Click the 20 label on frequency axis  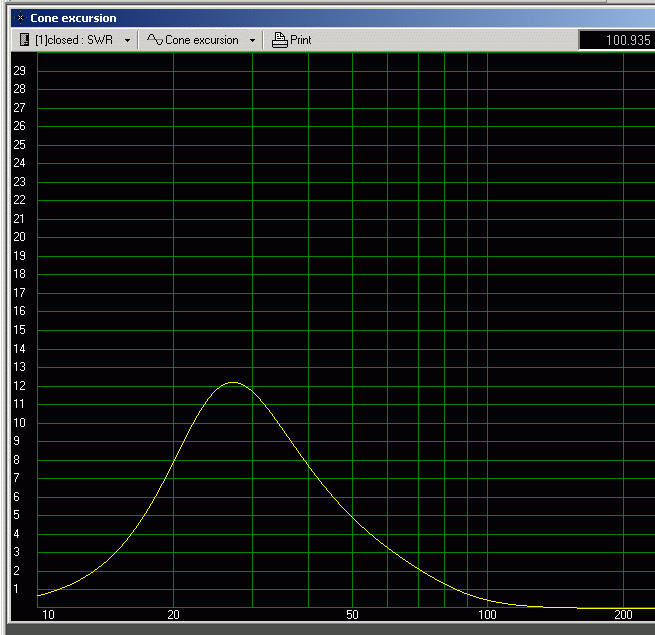tap(173, 615)
